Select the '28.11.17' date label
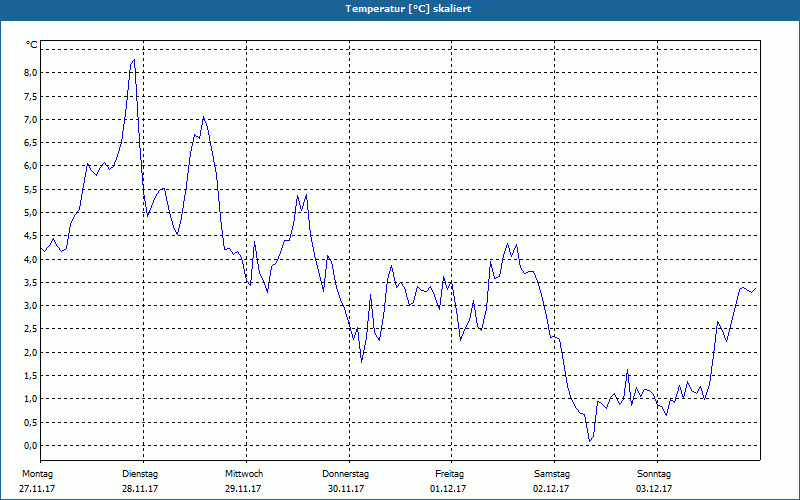800x500 pixels. pyautogui.click(x=140, y=489)
